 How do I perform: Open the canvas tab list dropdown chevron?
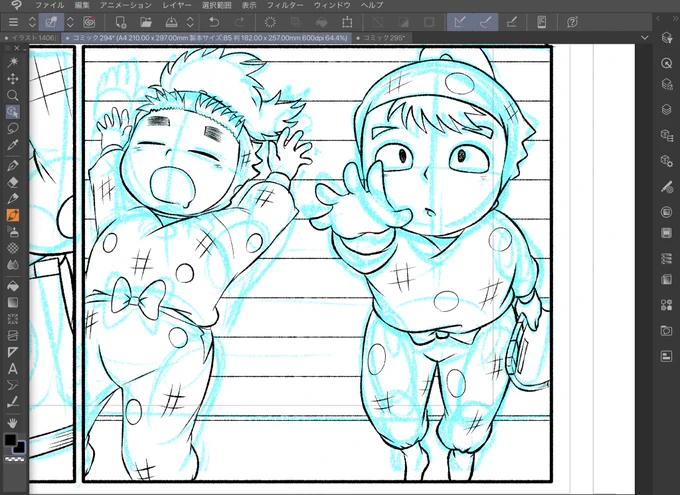point(645,38)
